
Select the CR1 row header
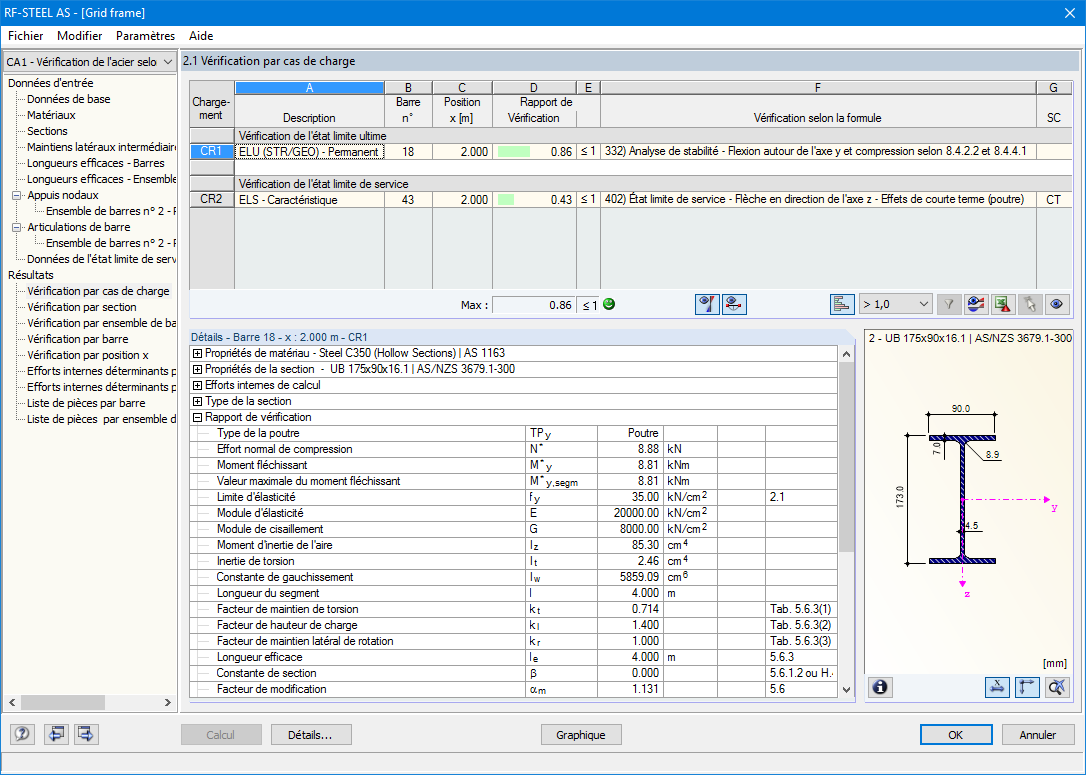pos(211,151)
